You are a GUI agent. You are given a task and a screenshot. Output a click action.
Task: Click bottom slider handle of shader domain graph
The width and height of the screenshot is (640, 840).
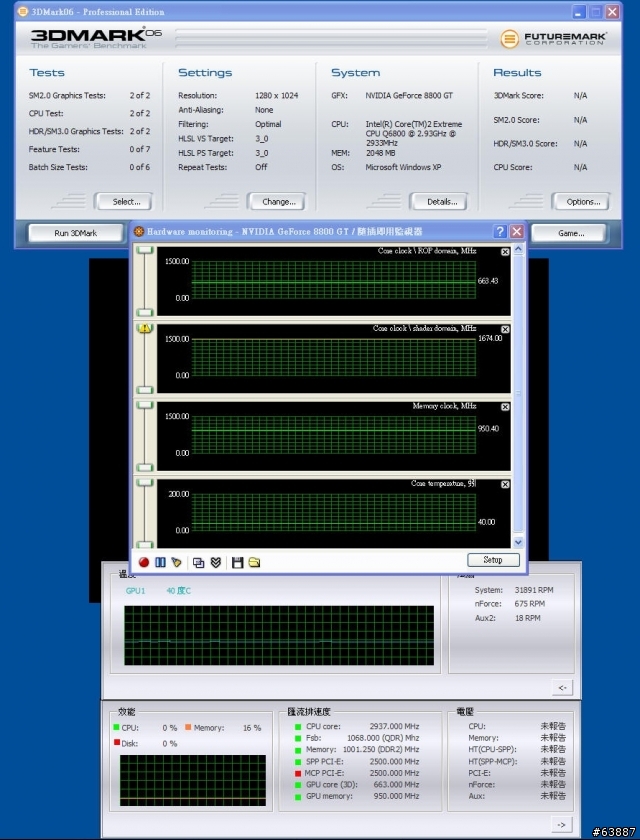(x=145, y=390)
